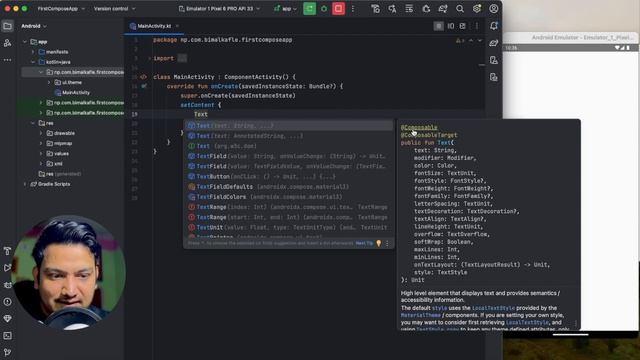Open the Version control dropdown
640x360 pixels.
pyautogui.click(x=114, y=9)
